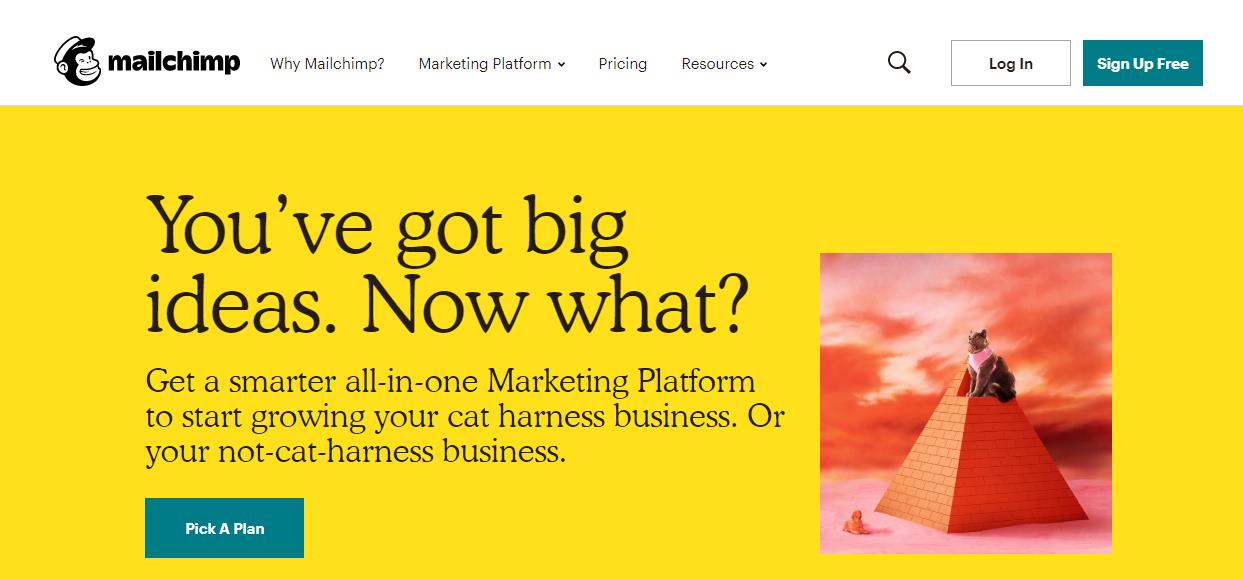Click the Sign Up Free button
This screenshot has width=1243, height=580.
click(x=1142, y=63)
